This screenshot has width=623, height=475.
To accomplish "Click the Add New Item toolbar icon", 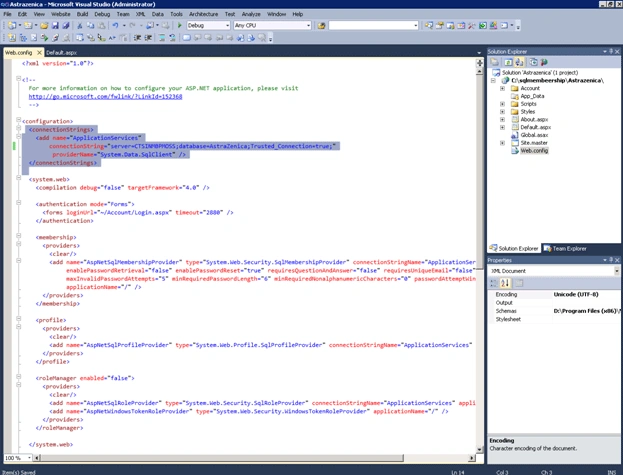I will pyautogui.click(x=28, y=25).
